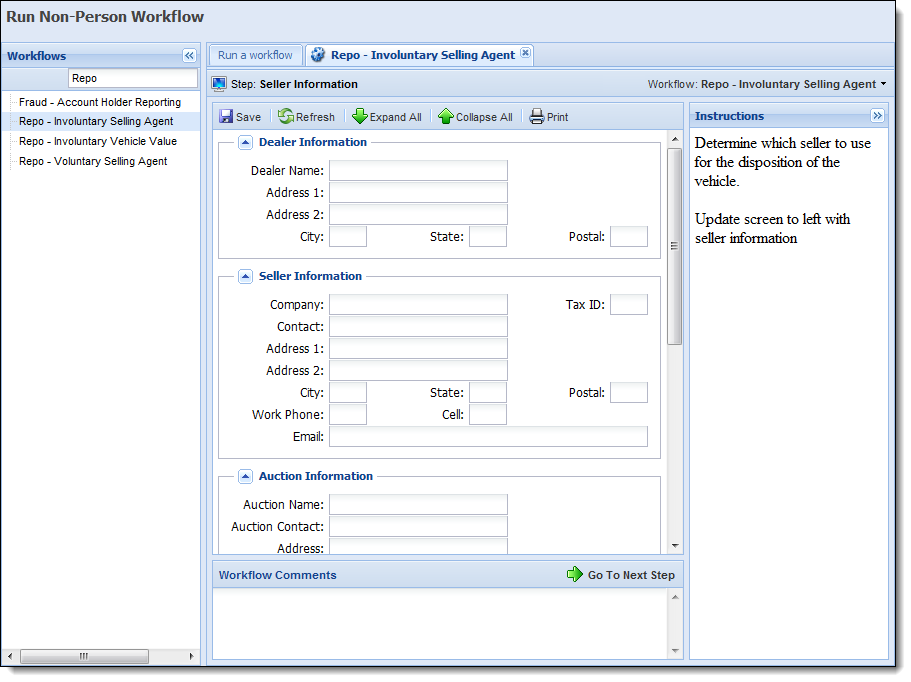Click the Workflows scrollbar left arrow
This screenshot has height=682, width=911.
pos(10,656)
